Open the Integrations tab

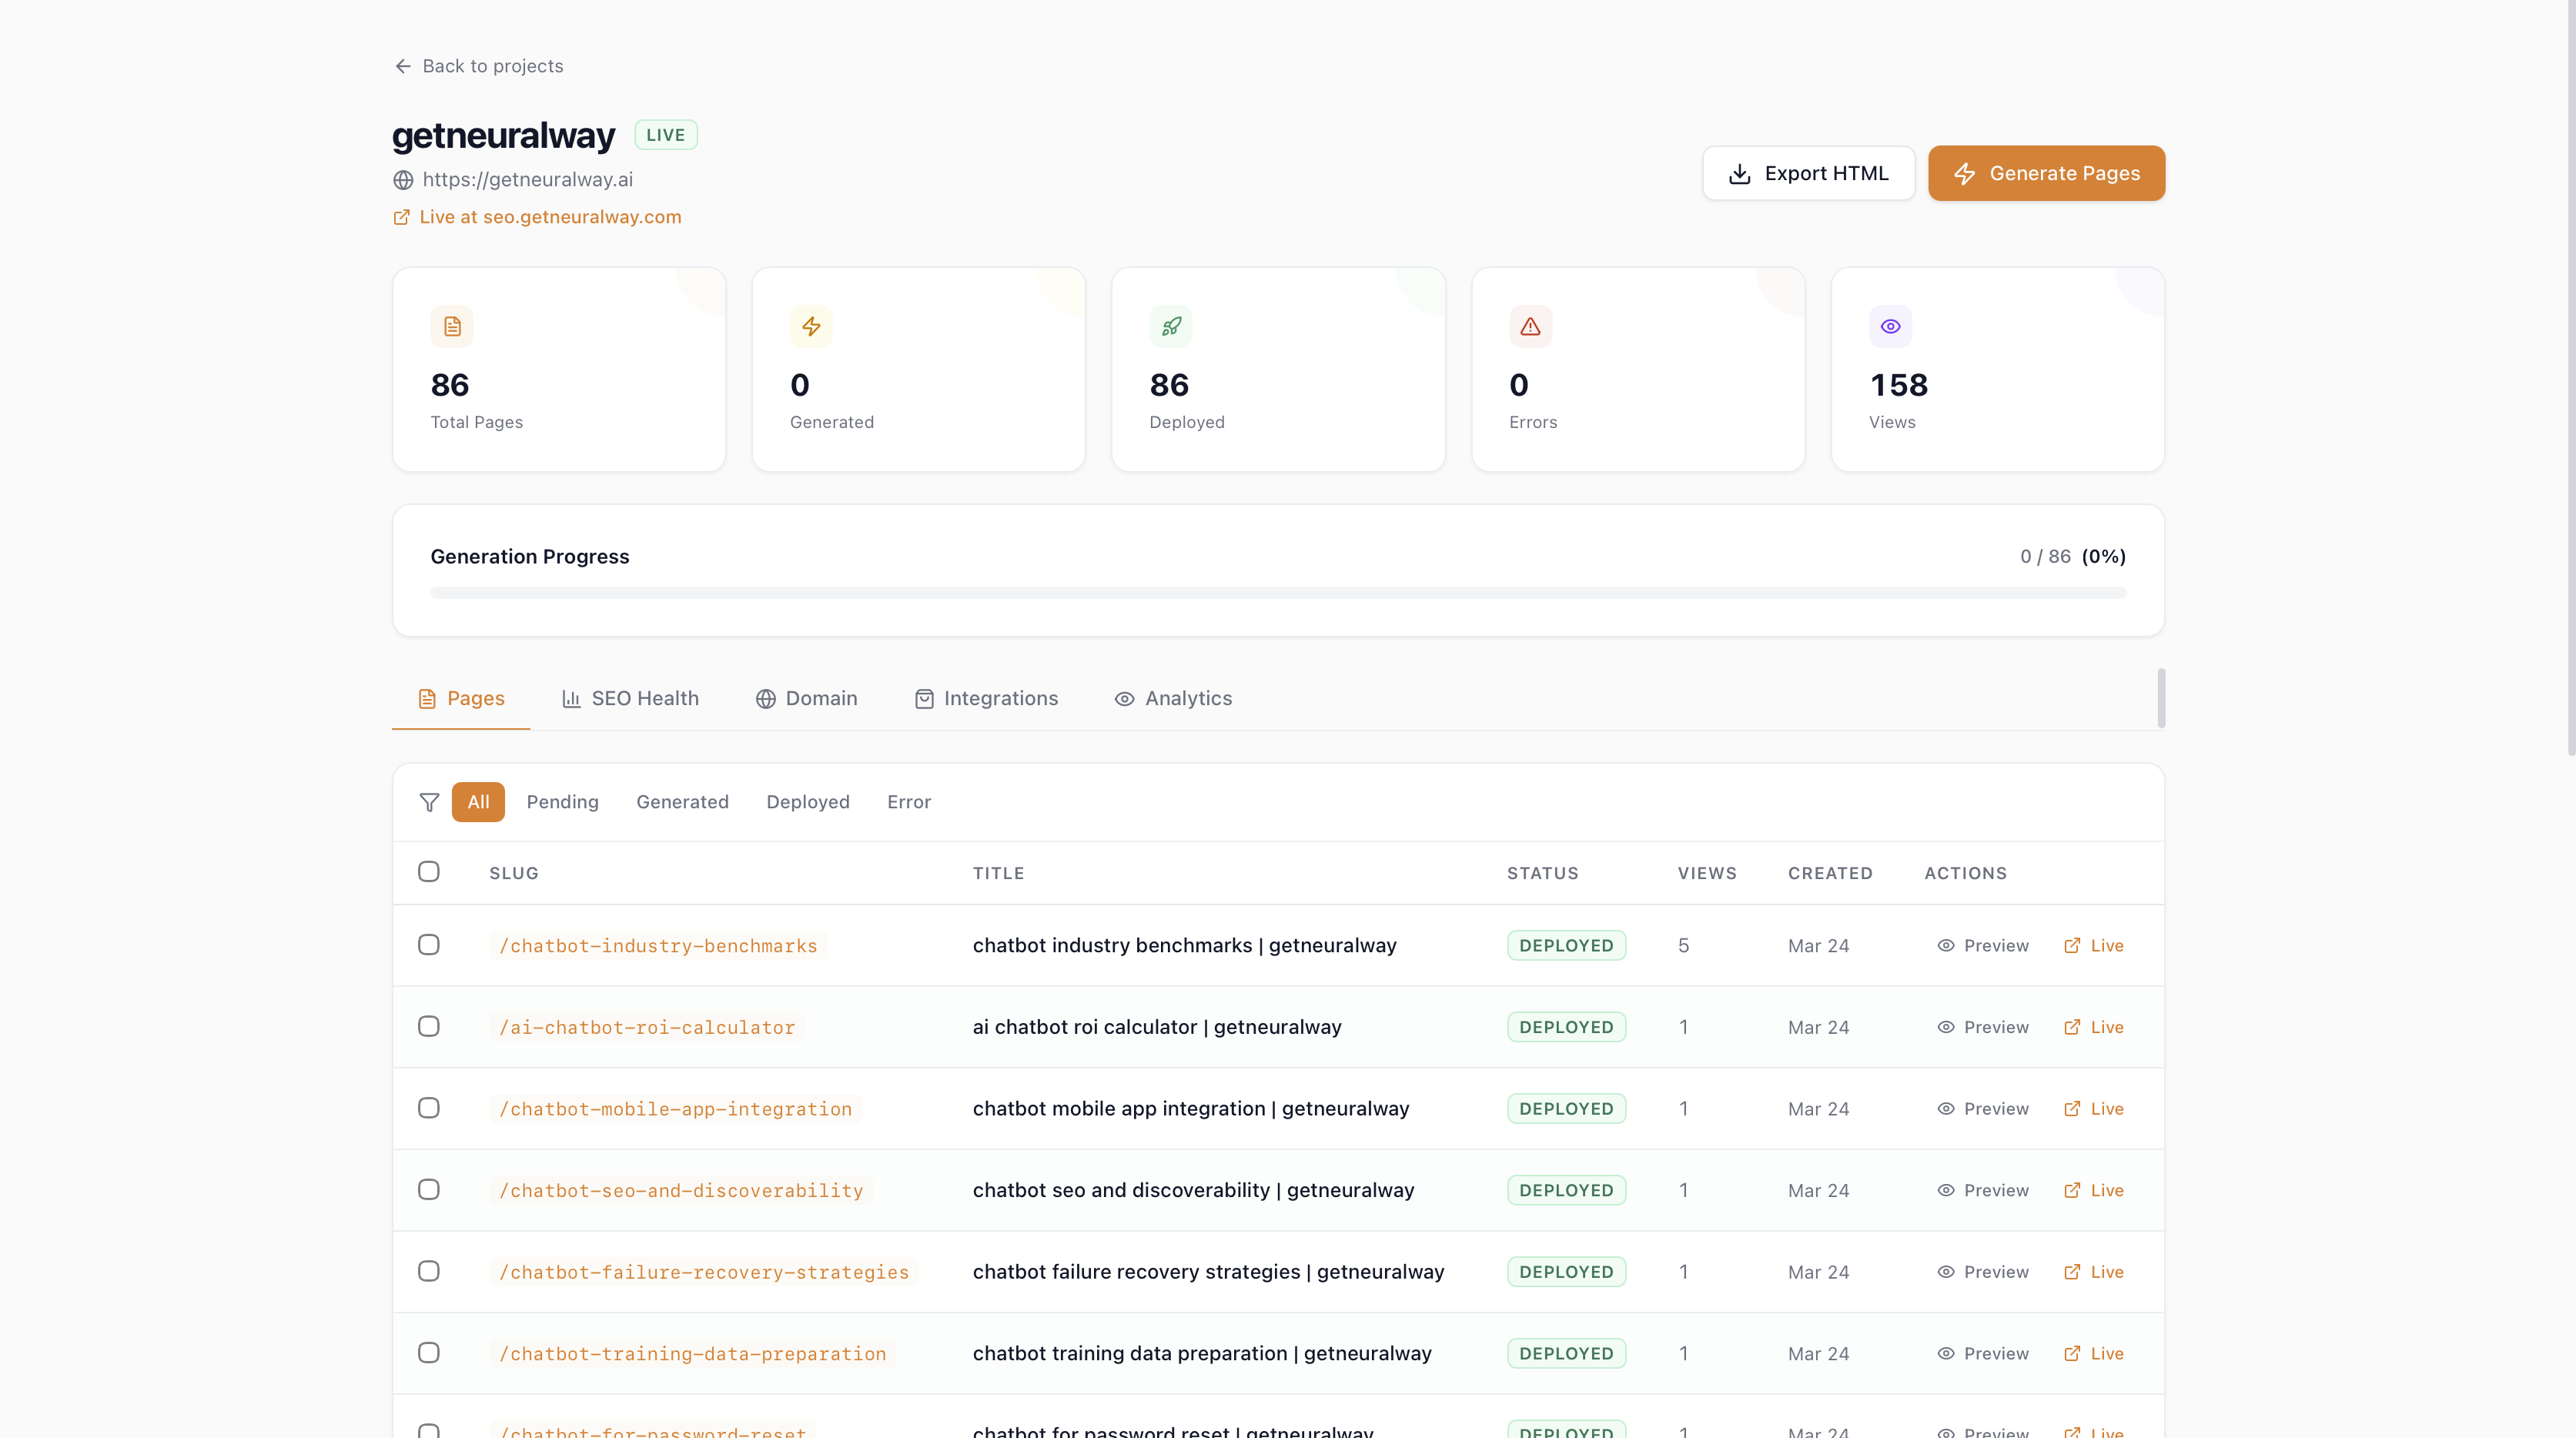tap(986, 698)
